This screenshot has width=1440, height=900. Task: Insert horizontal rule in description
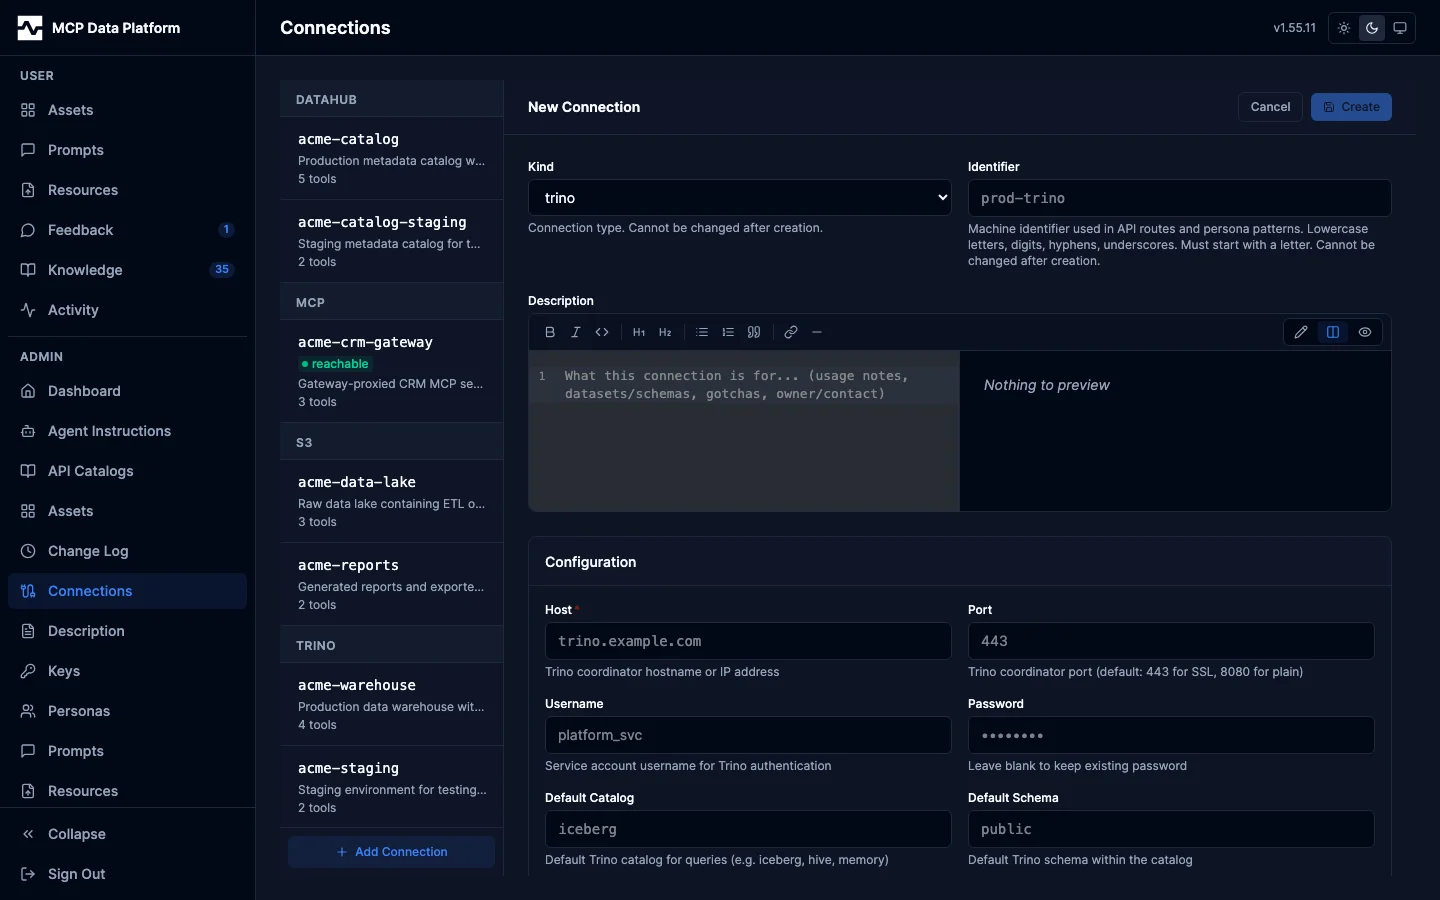(x=817, y=332)
